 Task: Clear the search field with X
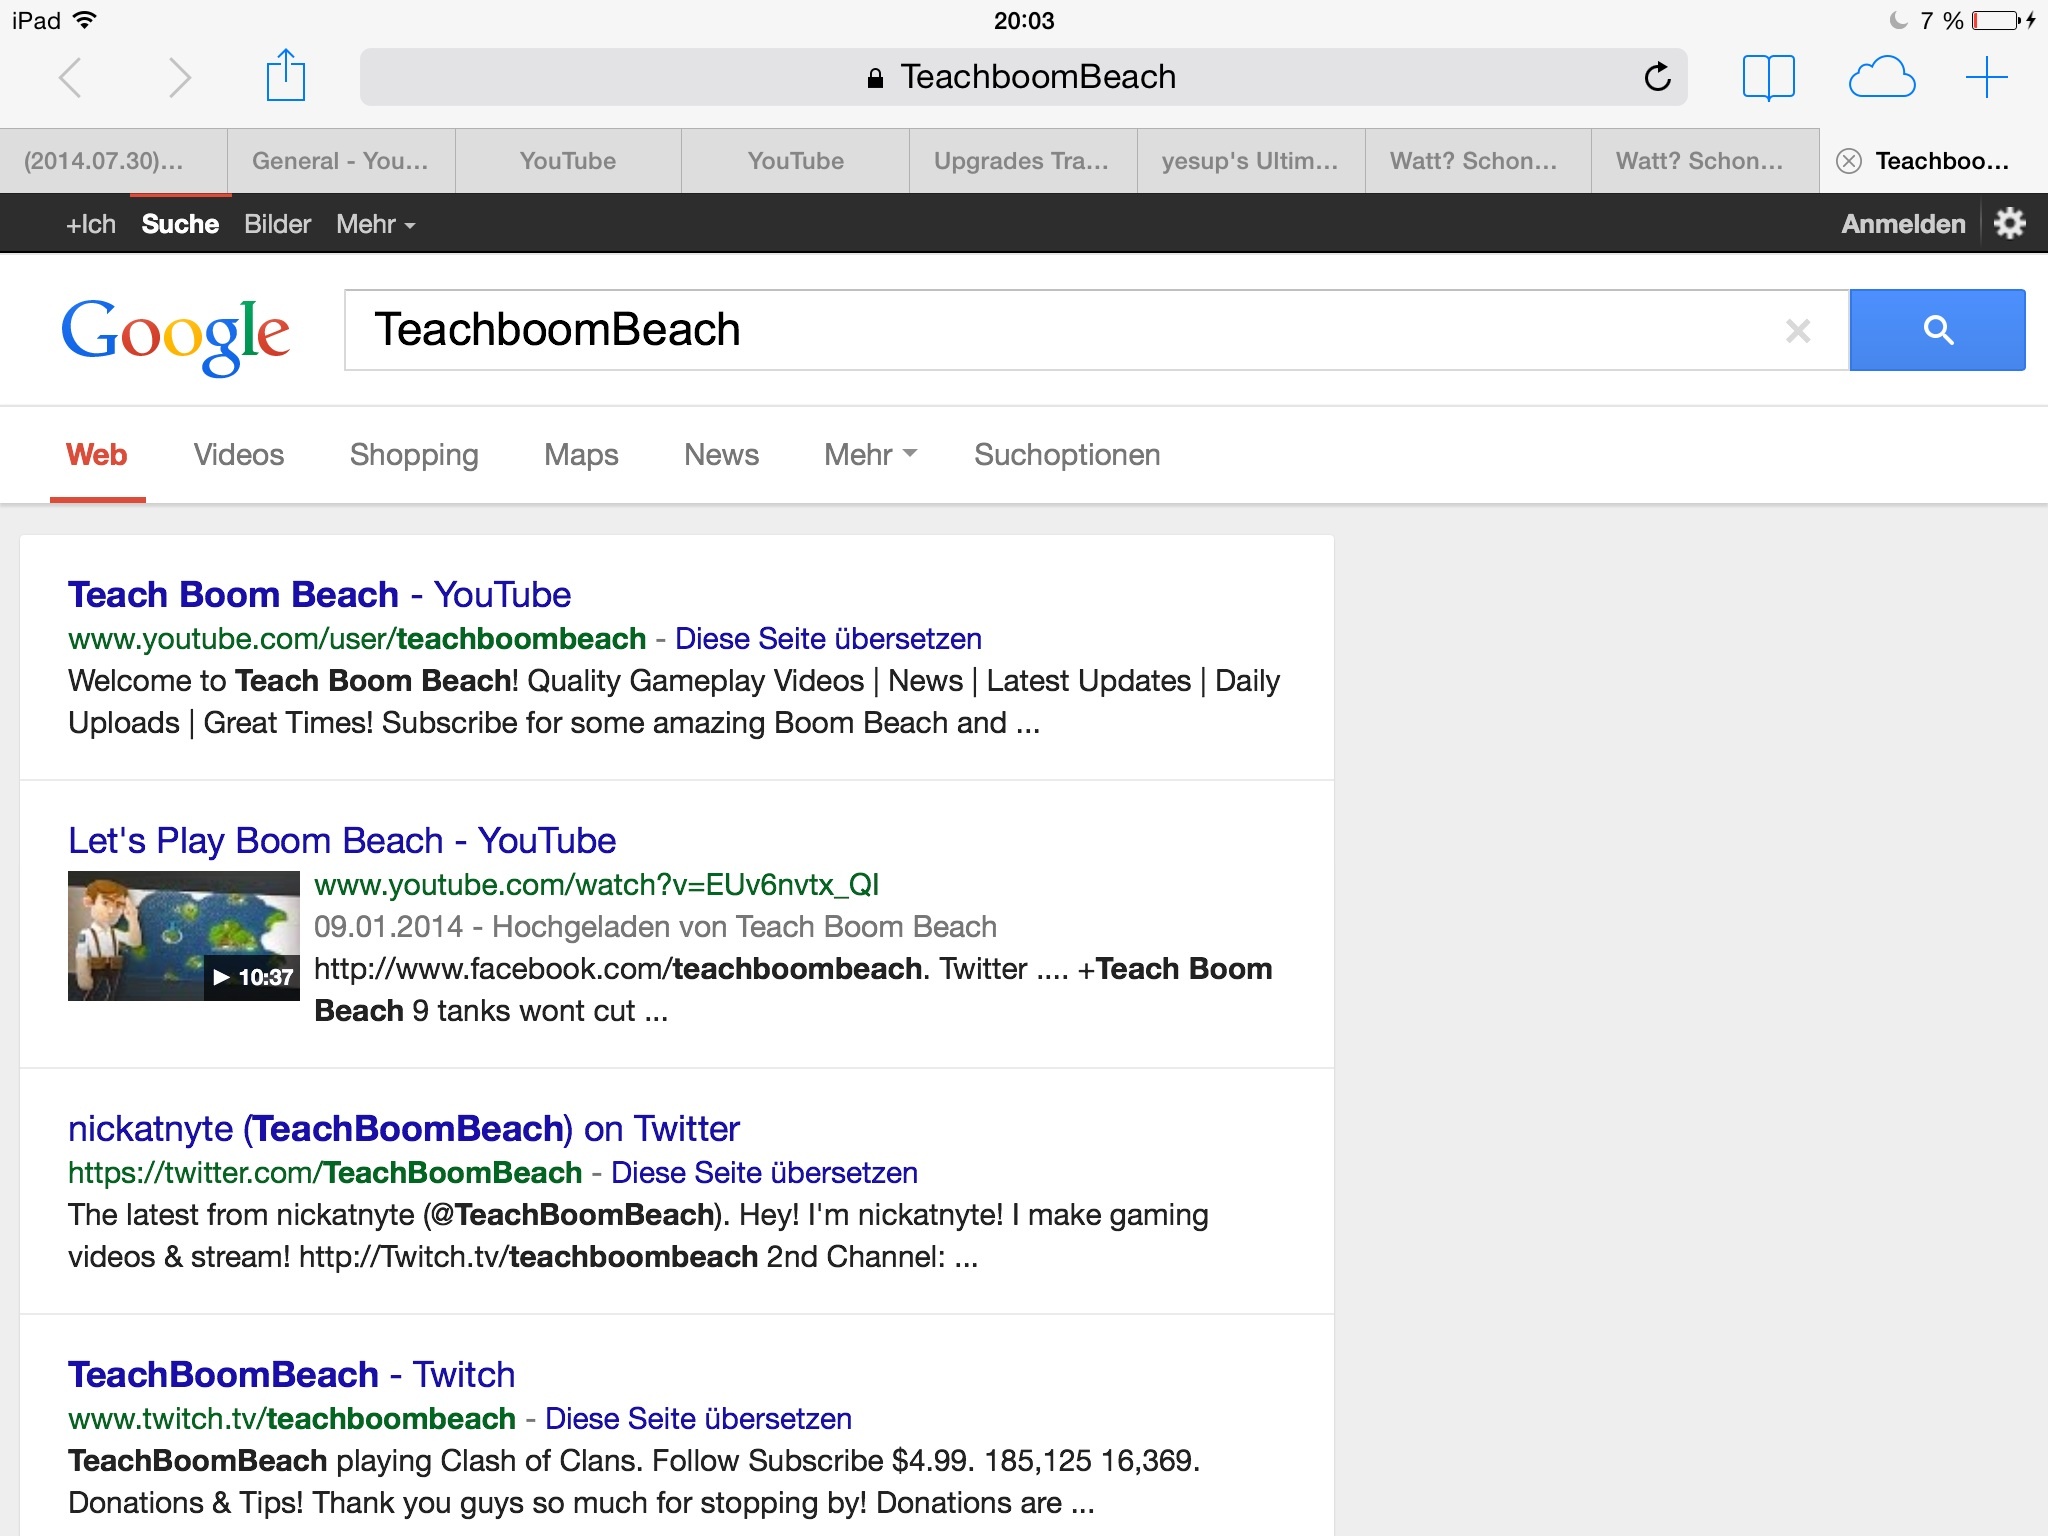click(x=1797, y=331)
